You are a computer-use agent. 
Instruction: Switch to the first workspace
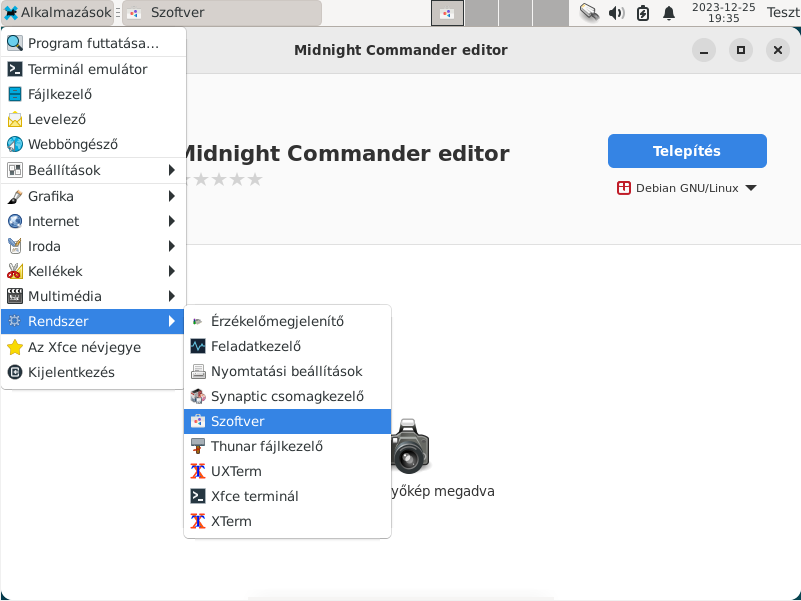tap(447, 13)
